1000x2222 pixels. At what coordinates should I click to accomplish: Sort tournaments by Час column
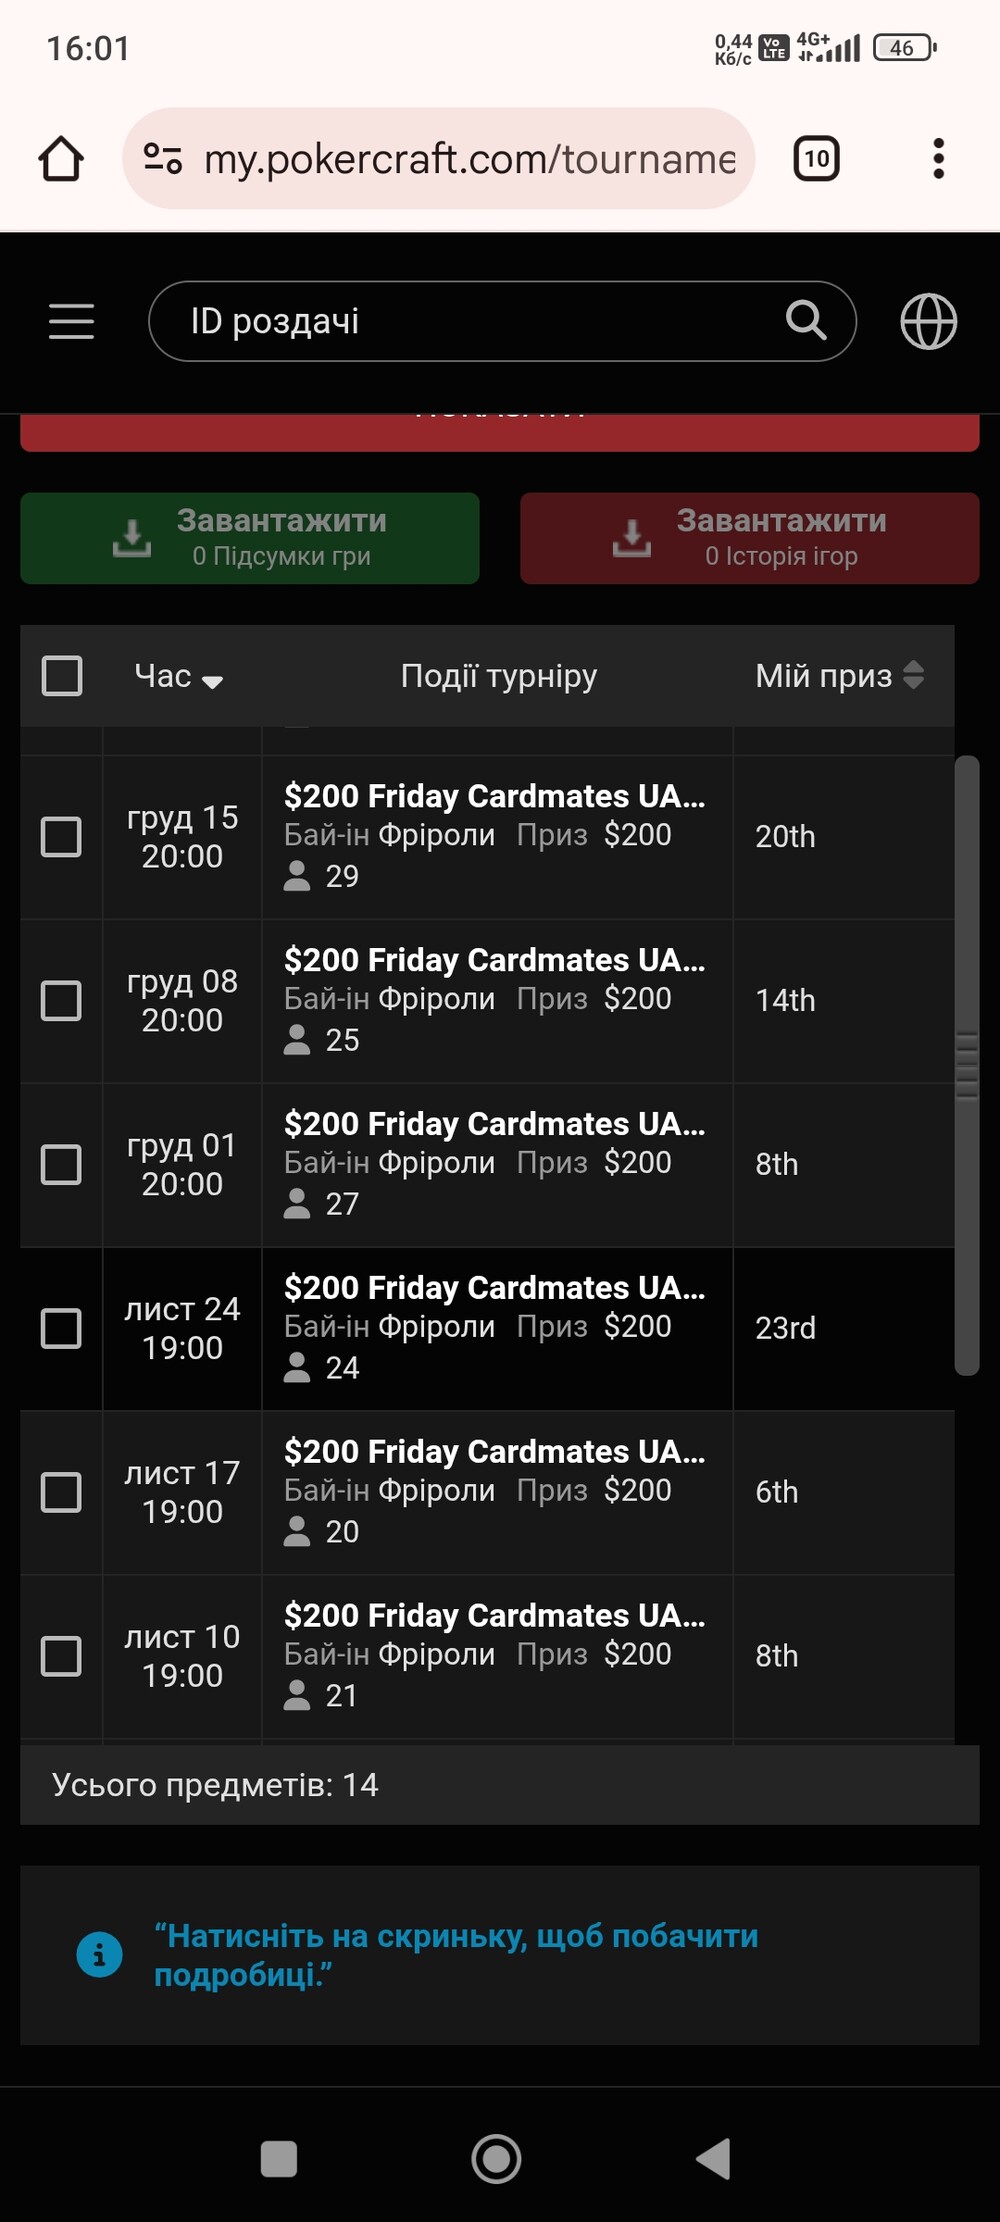(x=178, y=677)
